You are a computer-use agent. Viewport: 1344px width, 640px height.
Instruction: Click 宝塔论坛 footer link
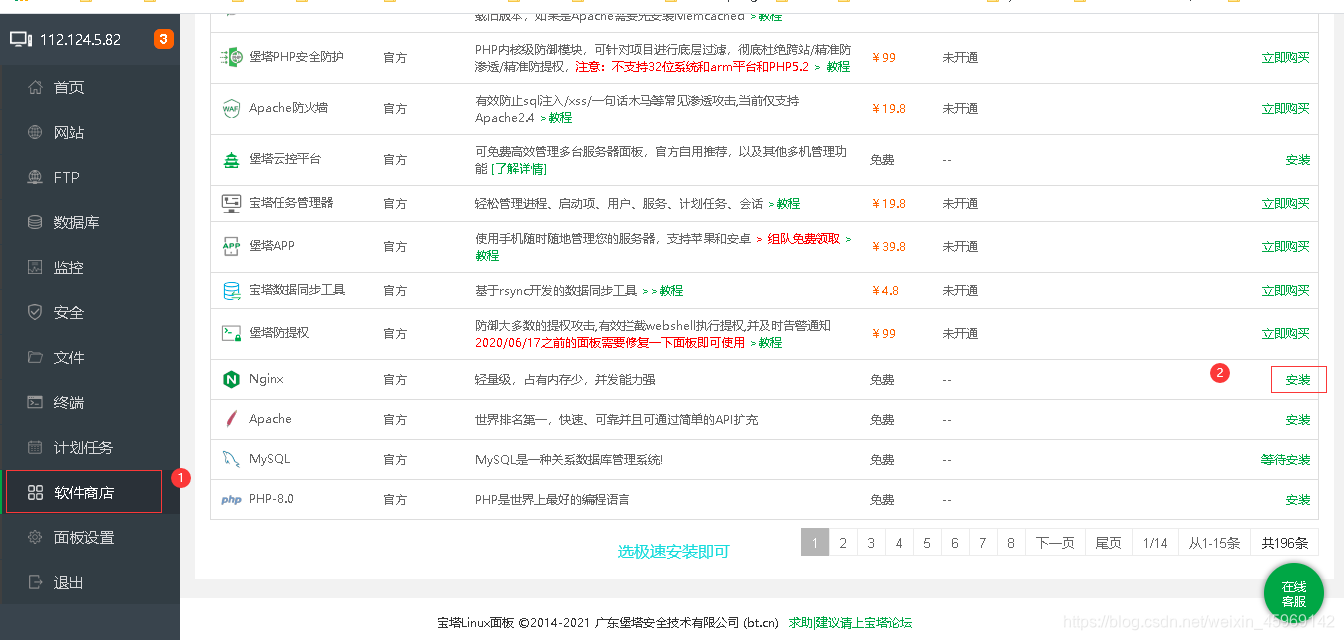[x=887, y=623]
